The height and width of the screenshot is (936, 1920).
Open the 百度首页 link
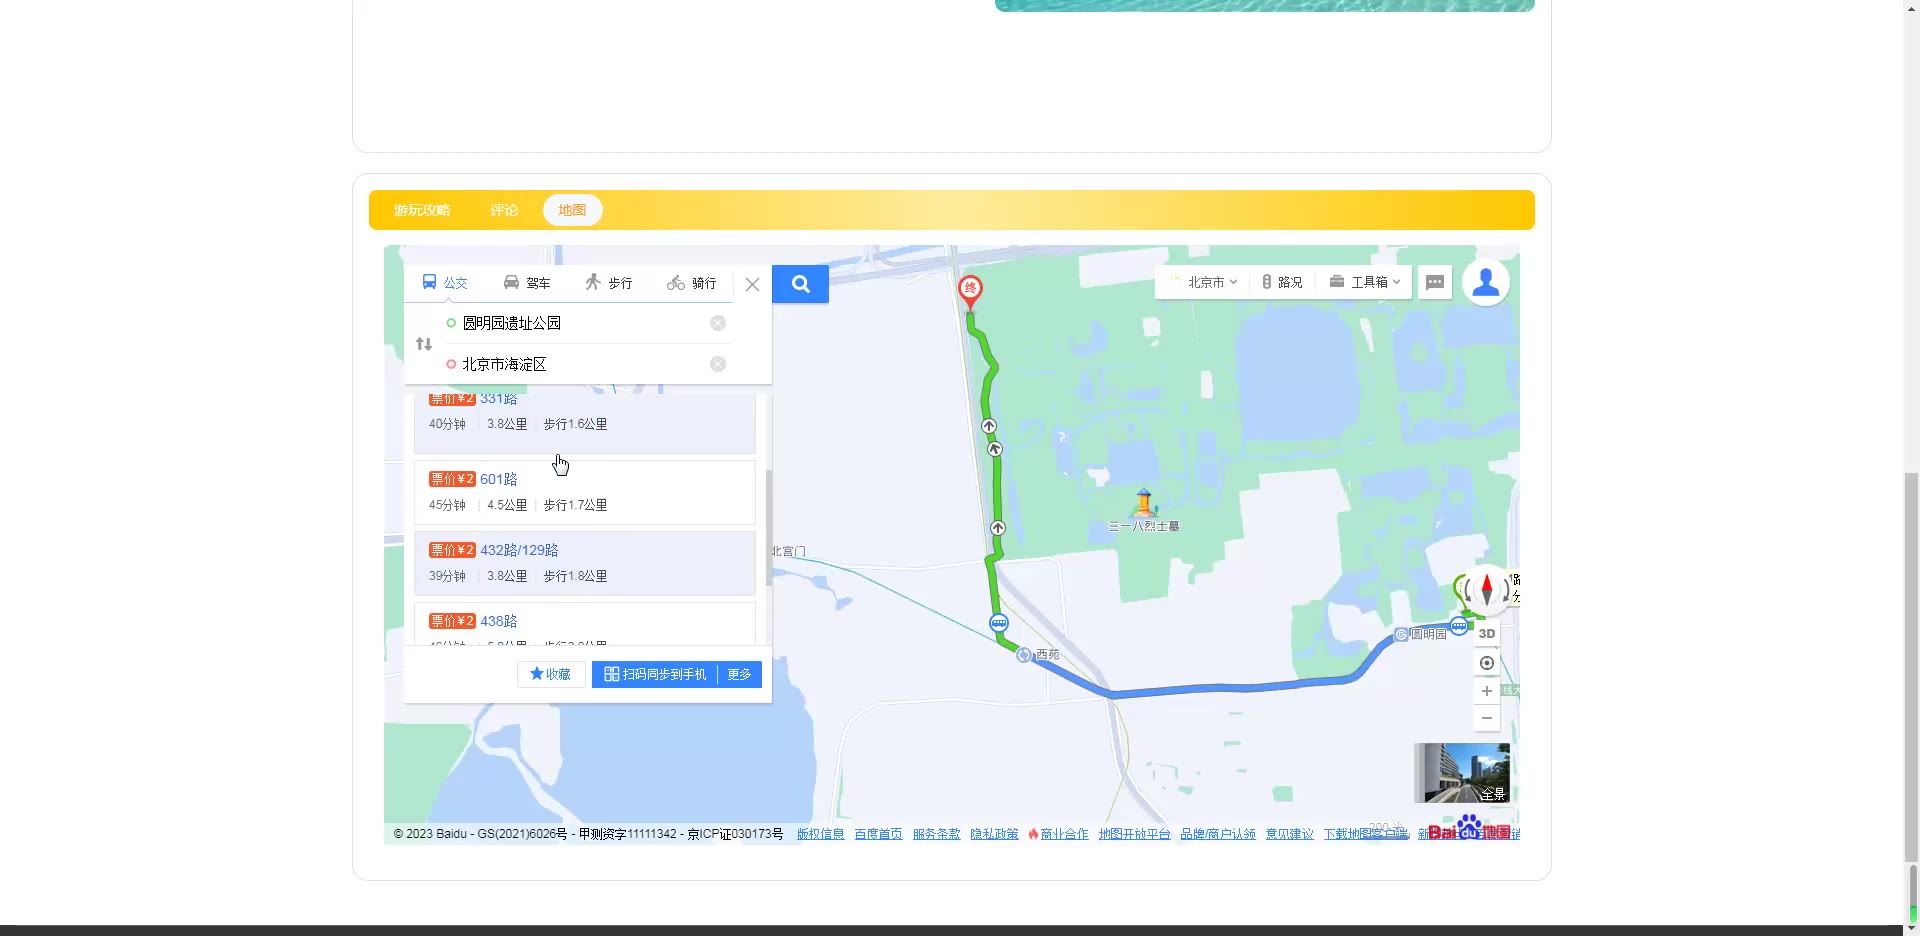pos(878,834)
